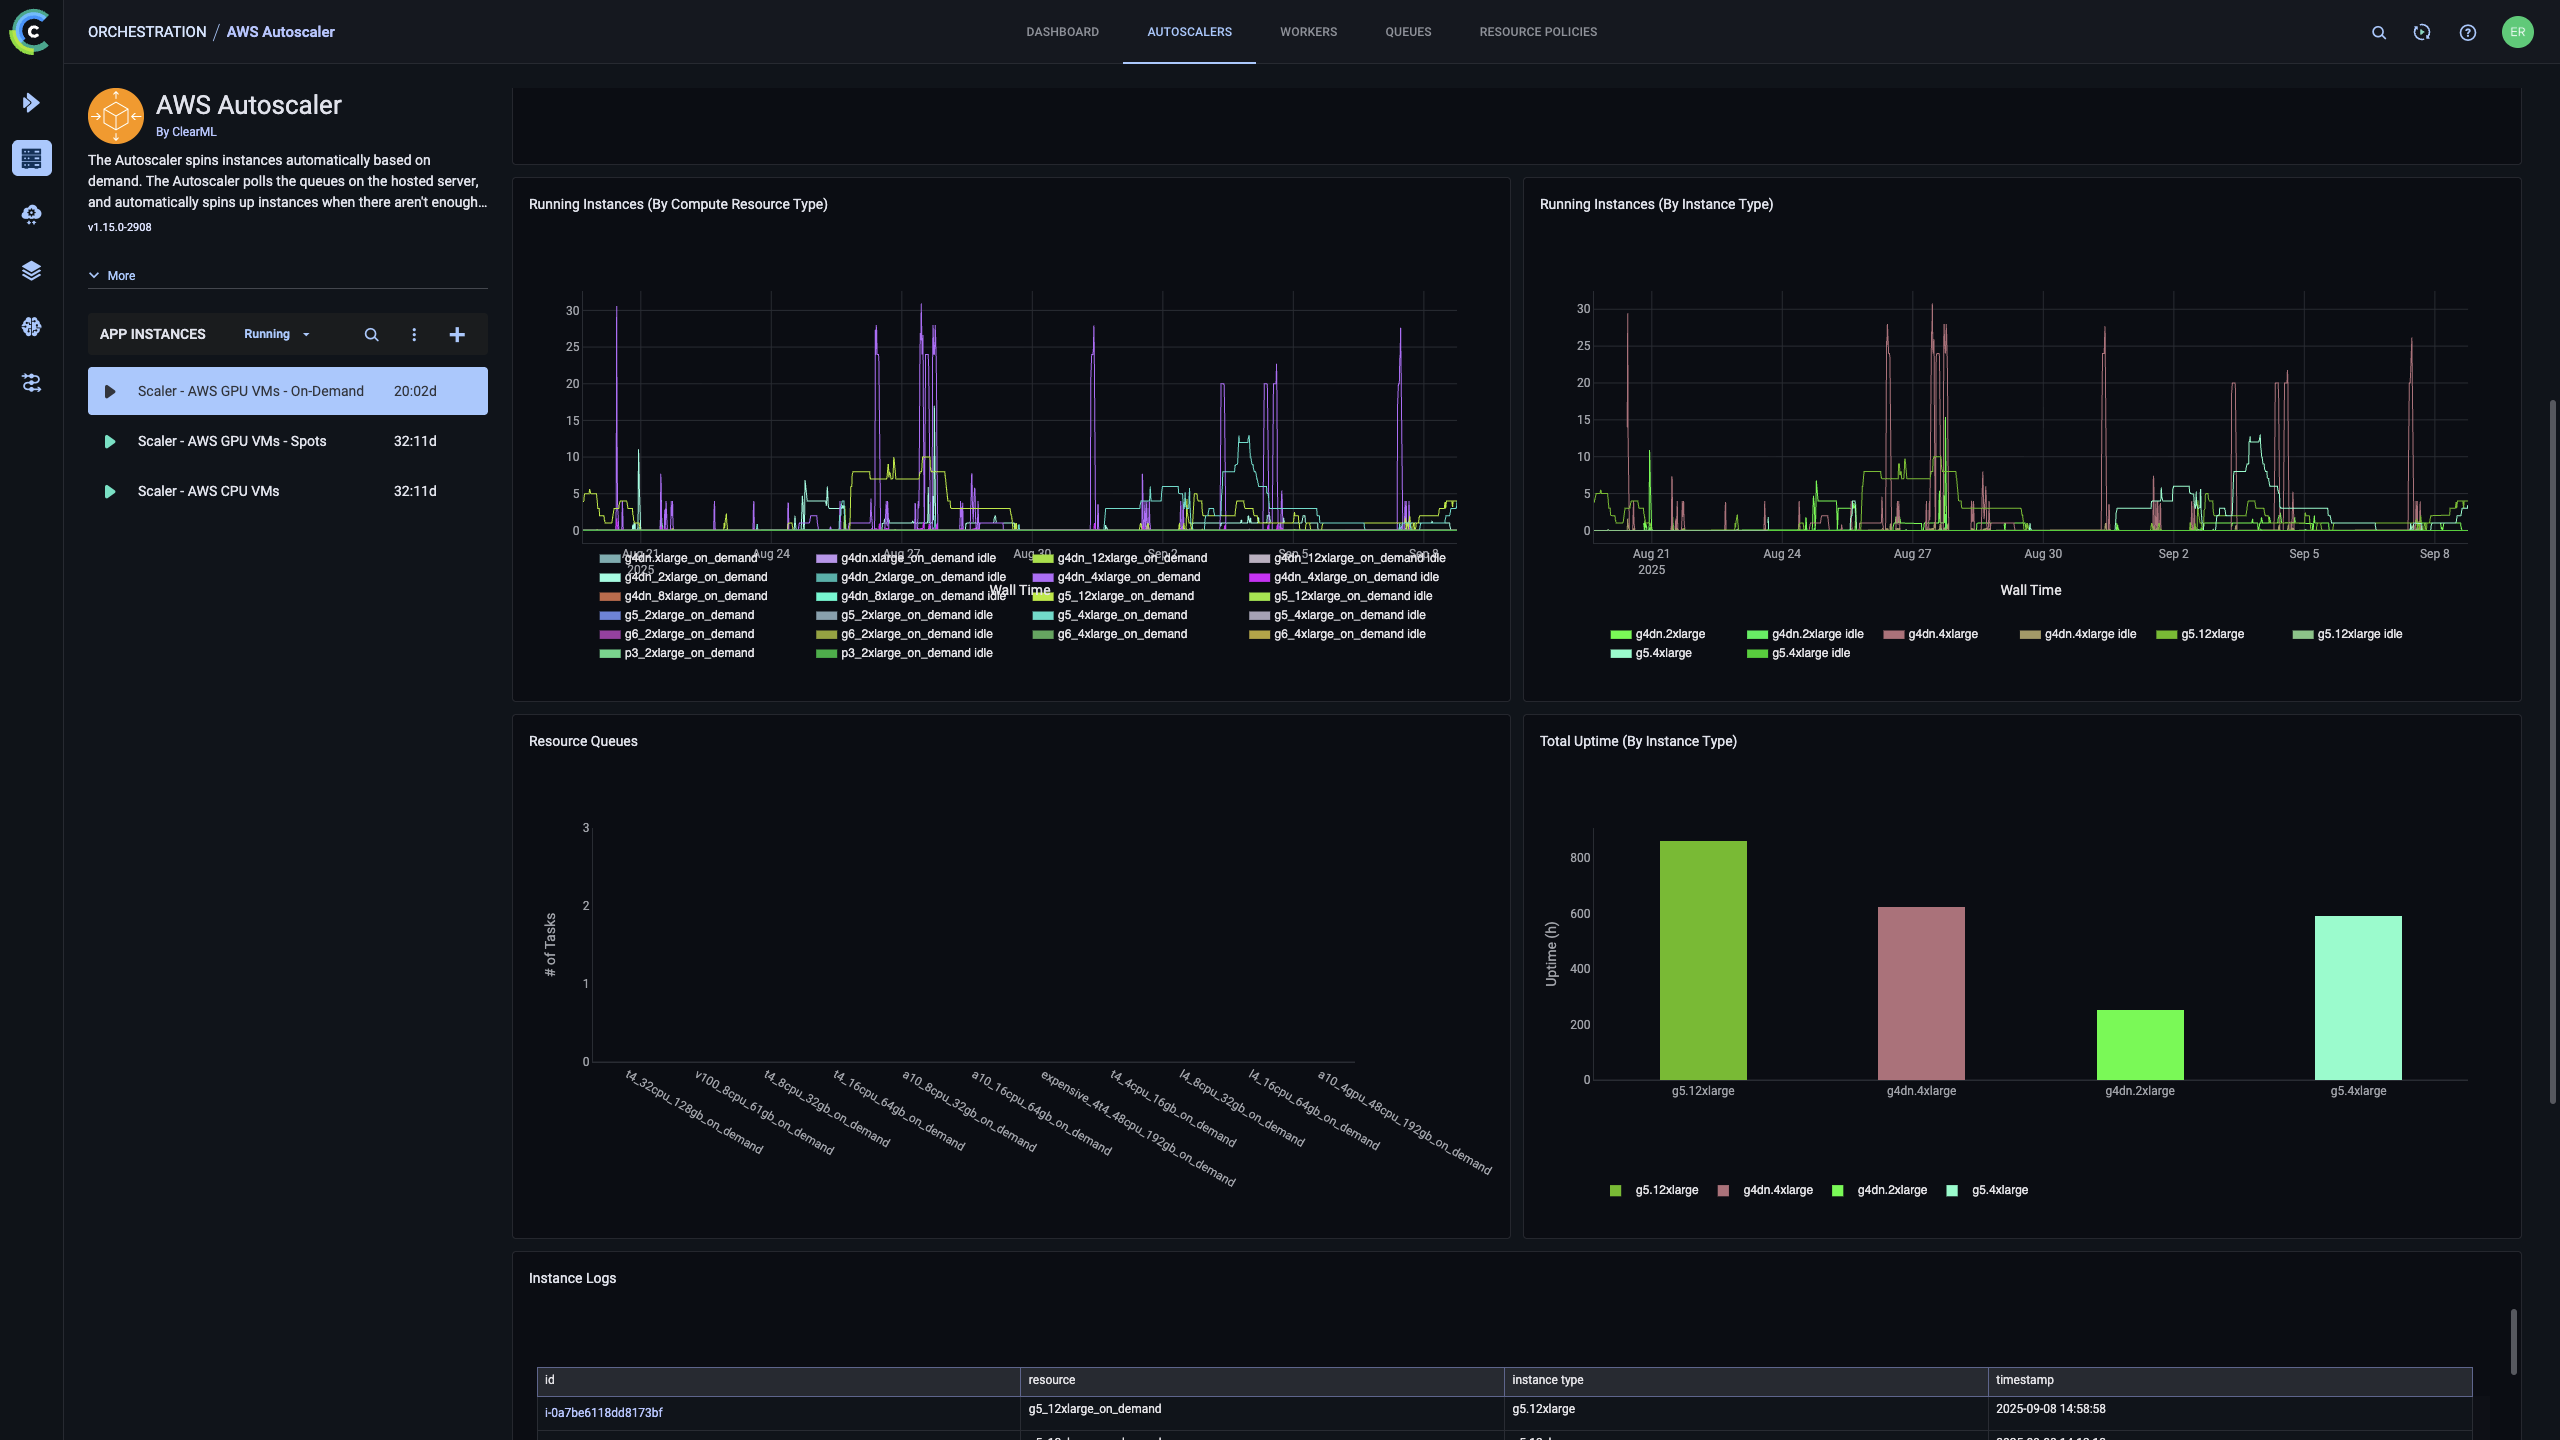Open the Pipelines icon in the left sidebar
2560x1440 pixels.
coord(31,382)
